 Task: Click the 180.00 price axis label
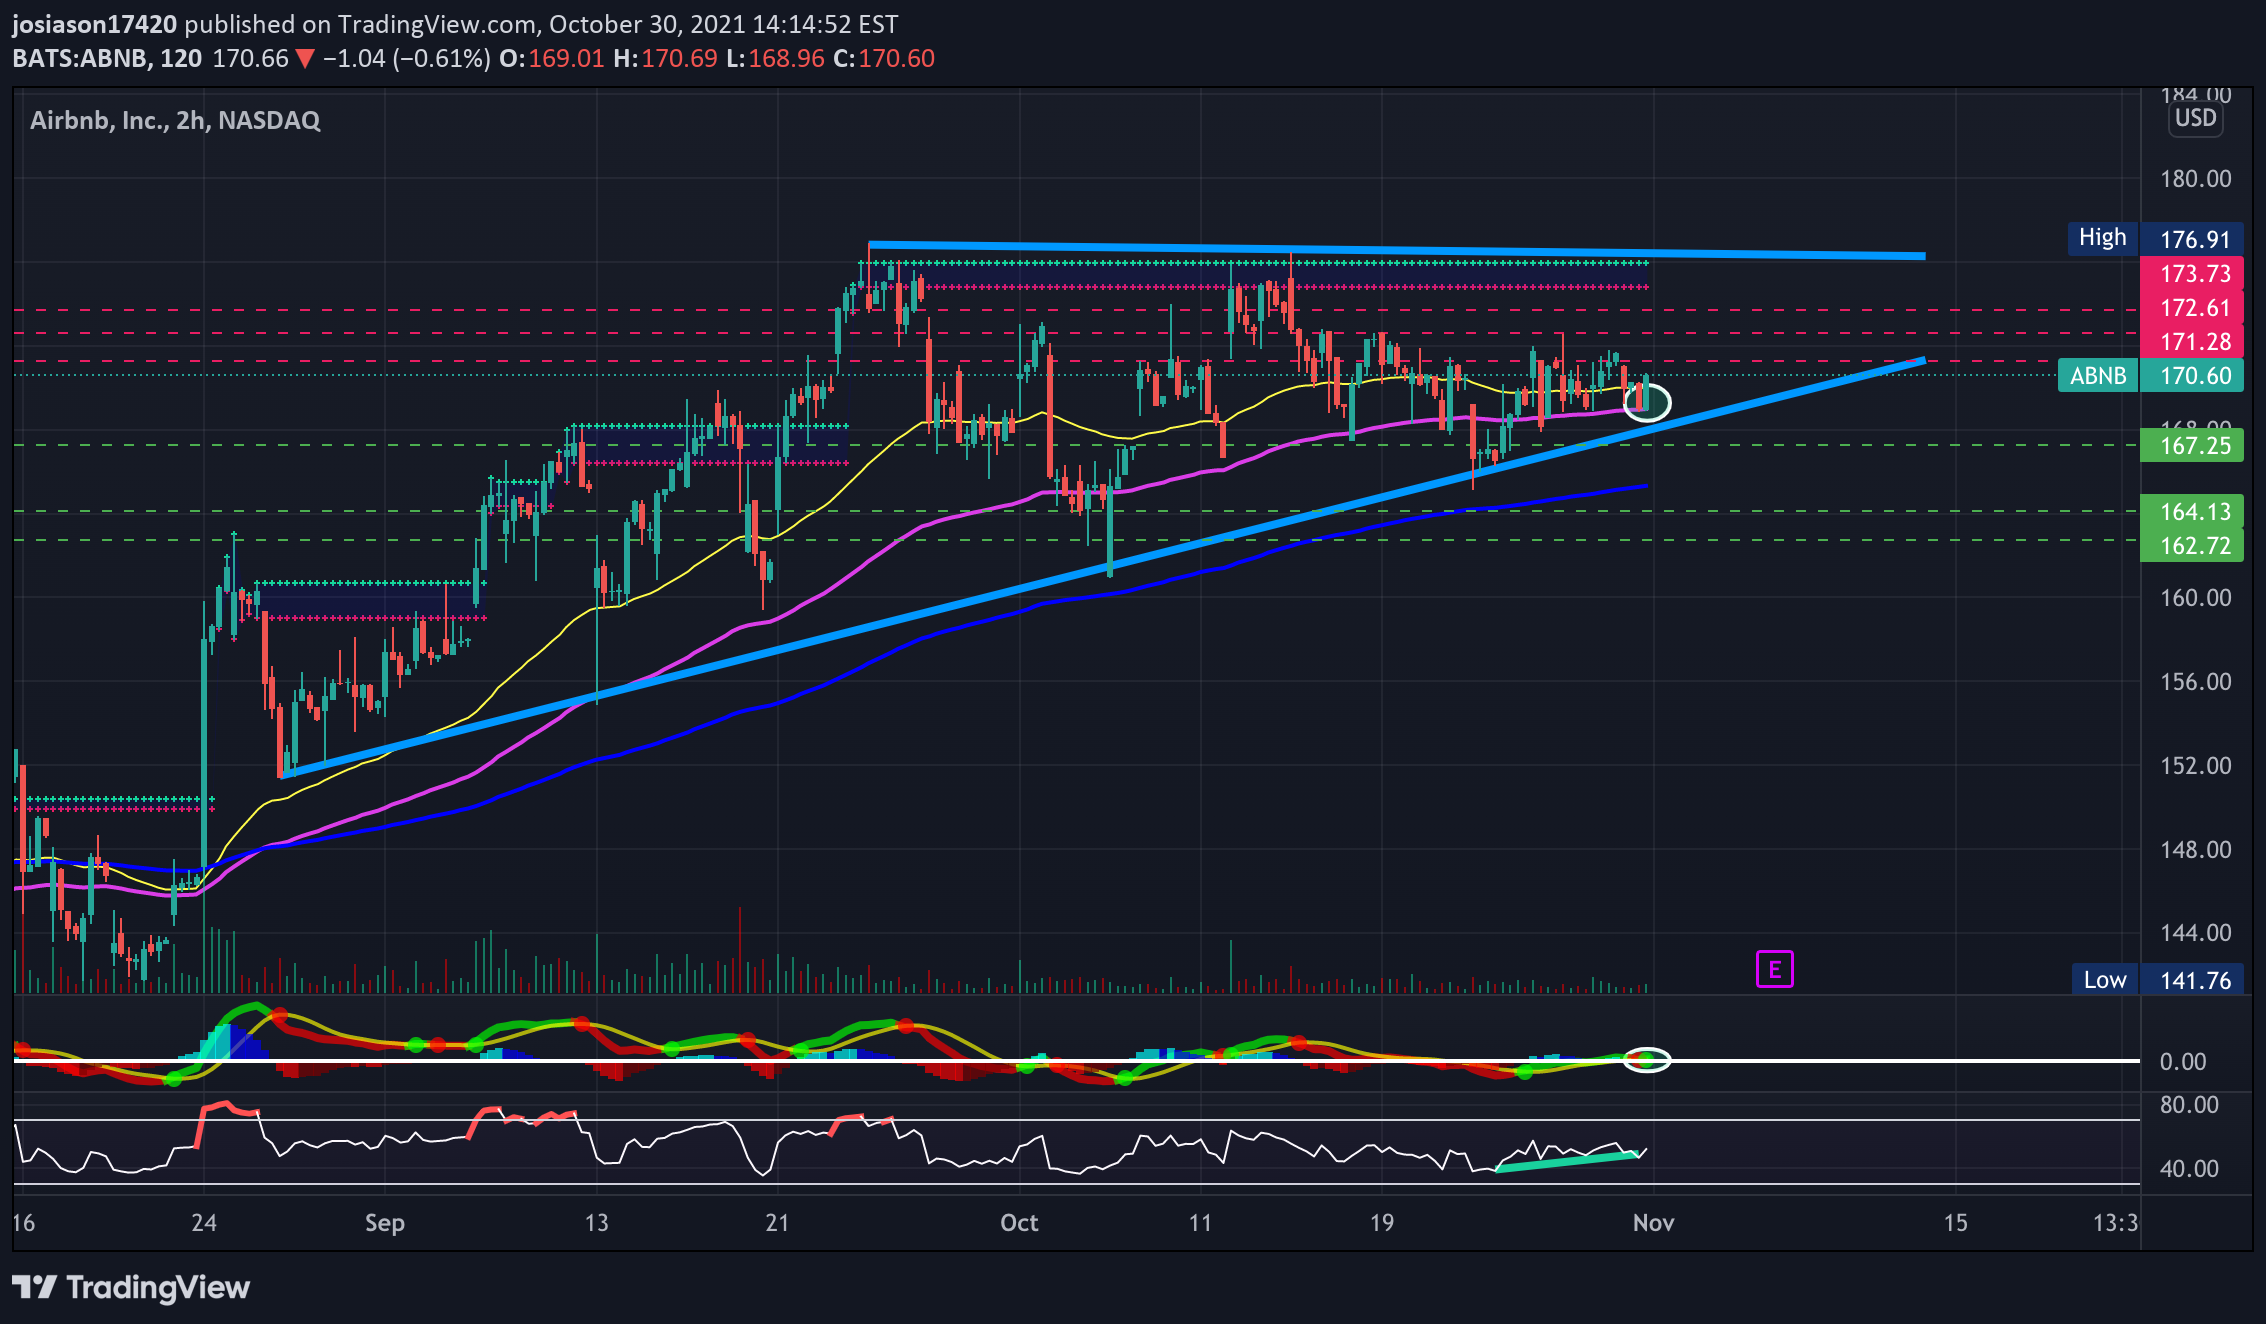[x=2195, y=179]
